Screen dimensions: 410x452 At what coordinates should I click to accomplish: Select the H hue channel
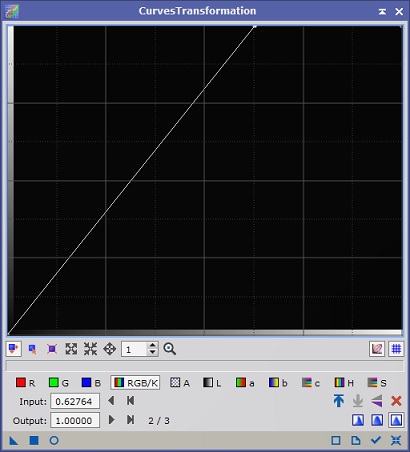point(344,383)
